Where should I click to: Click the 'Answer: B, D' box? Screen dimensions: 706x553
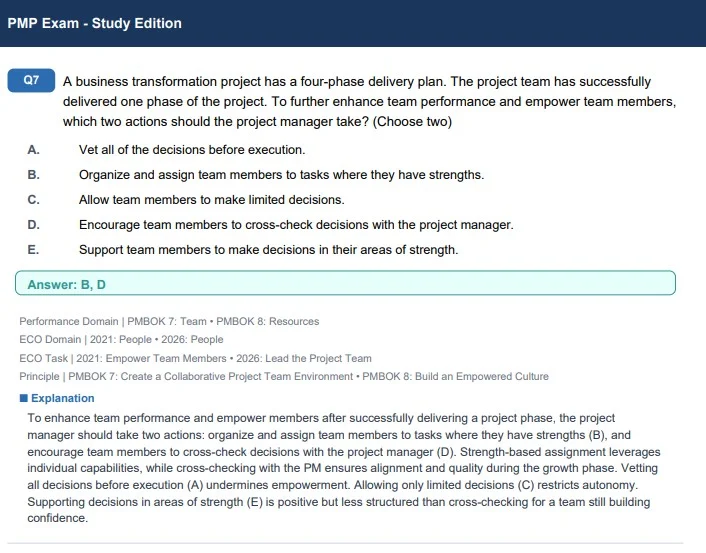click(345, 283)
